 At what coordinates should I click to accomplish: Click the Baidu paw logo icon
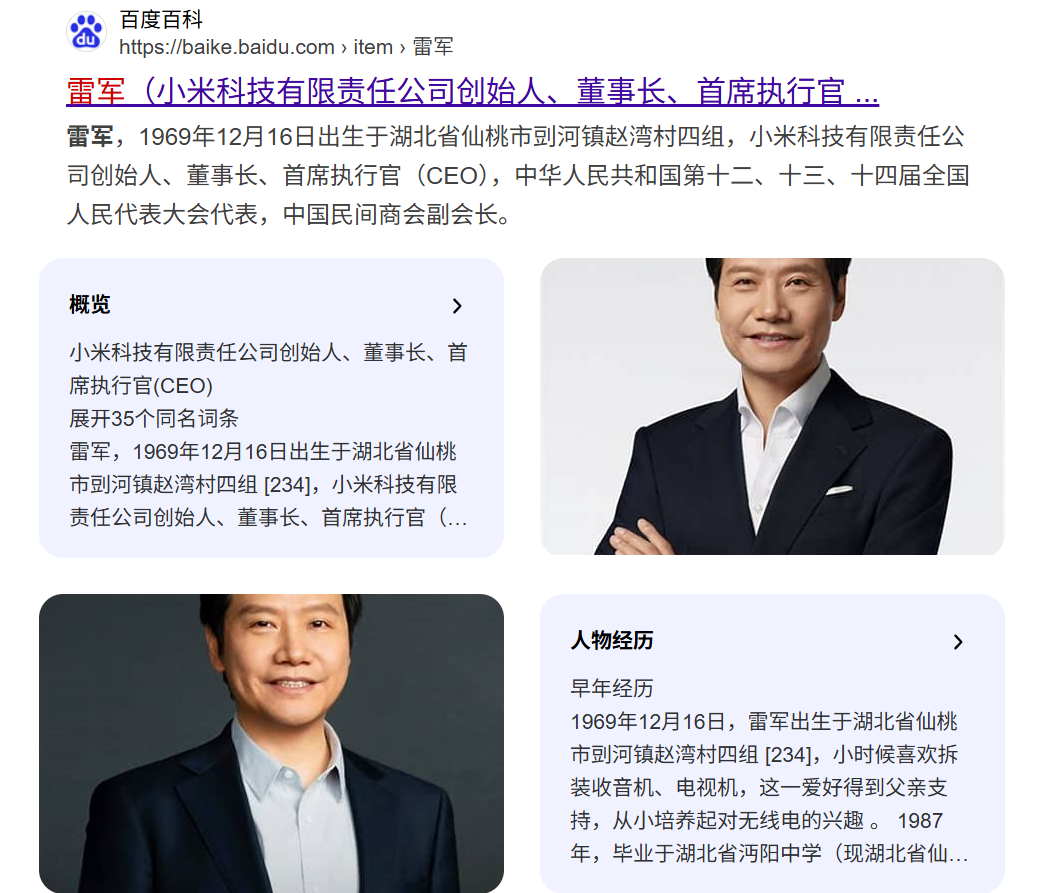pos(86,31)
